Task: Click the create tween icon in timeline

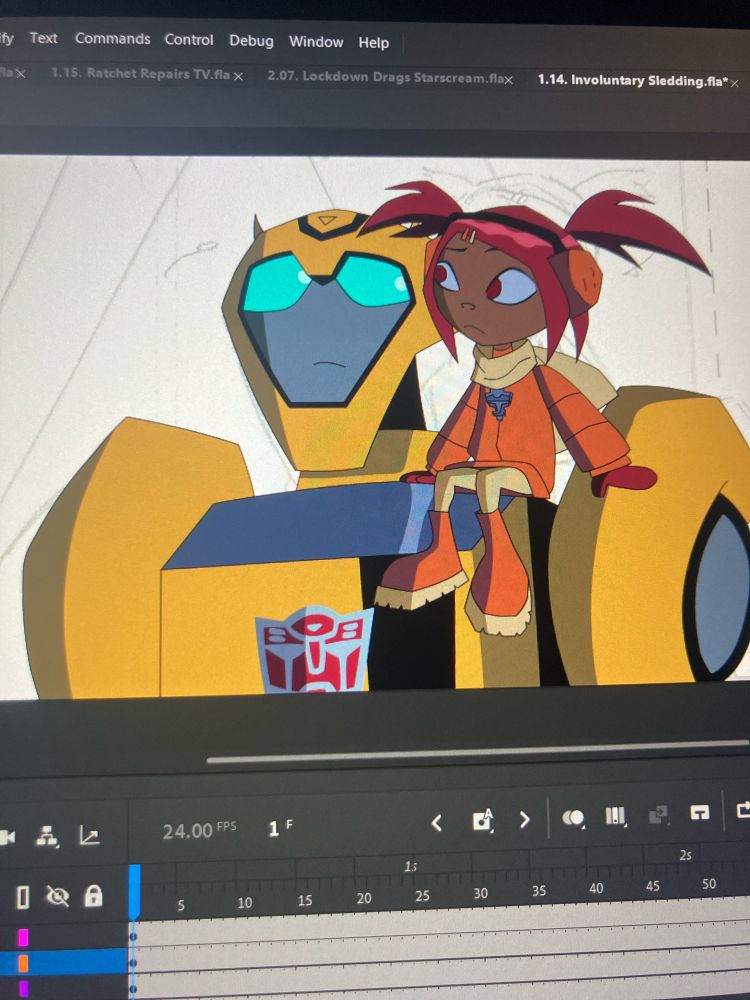Action: point(658,814)
